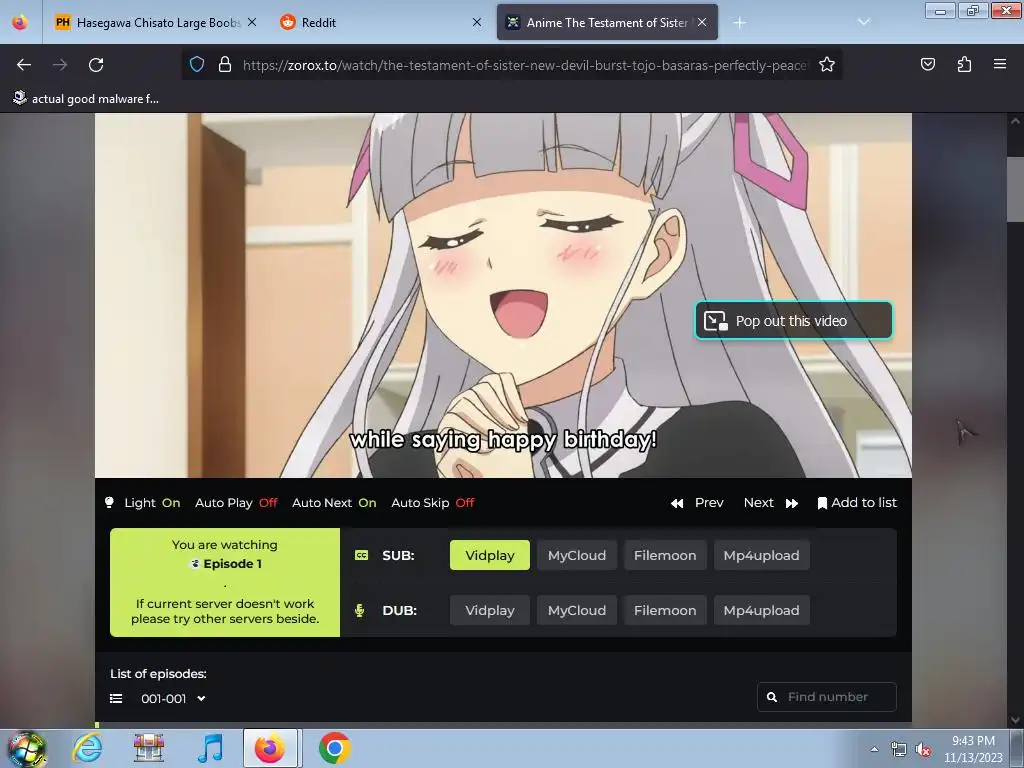1024x768 pixels.
Task: Click the episode list view icon
Action: [x=116, y=699]
